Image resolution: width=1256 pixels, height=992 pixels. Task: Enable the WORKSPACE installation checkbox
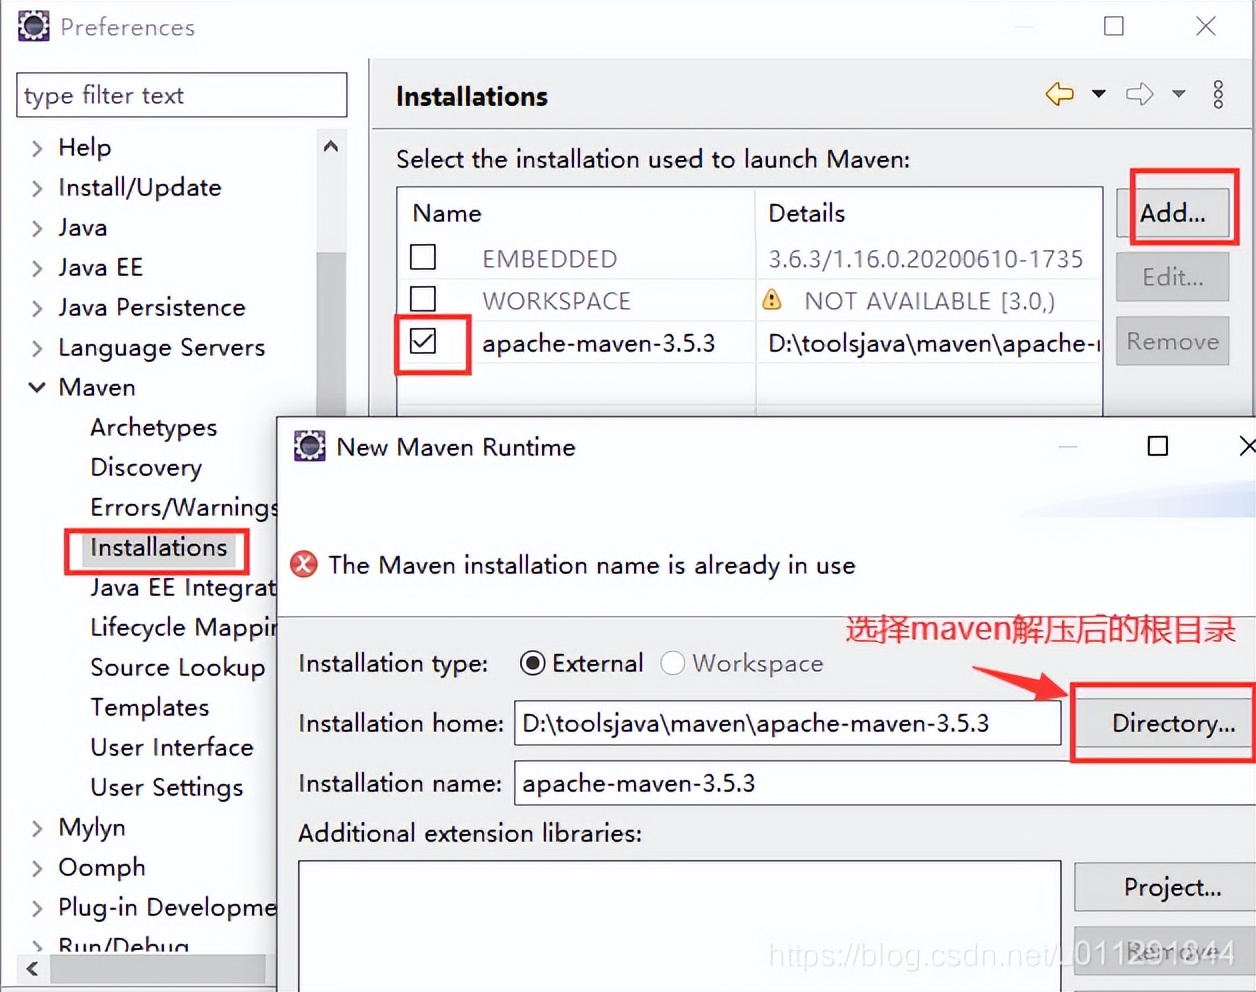coord(423,300)
